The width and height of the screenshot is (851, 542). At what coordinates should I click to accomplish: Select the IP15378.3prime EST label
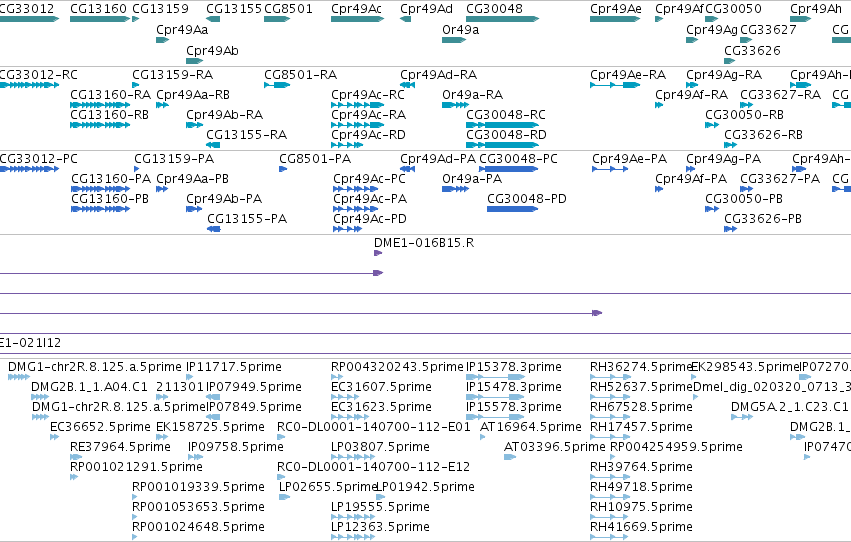coord(513,367)
